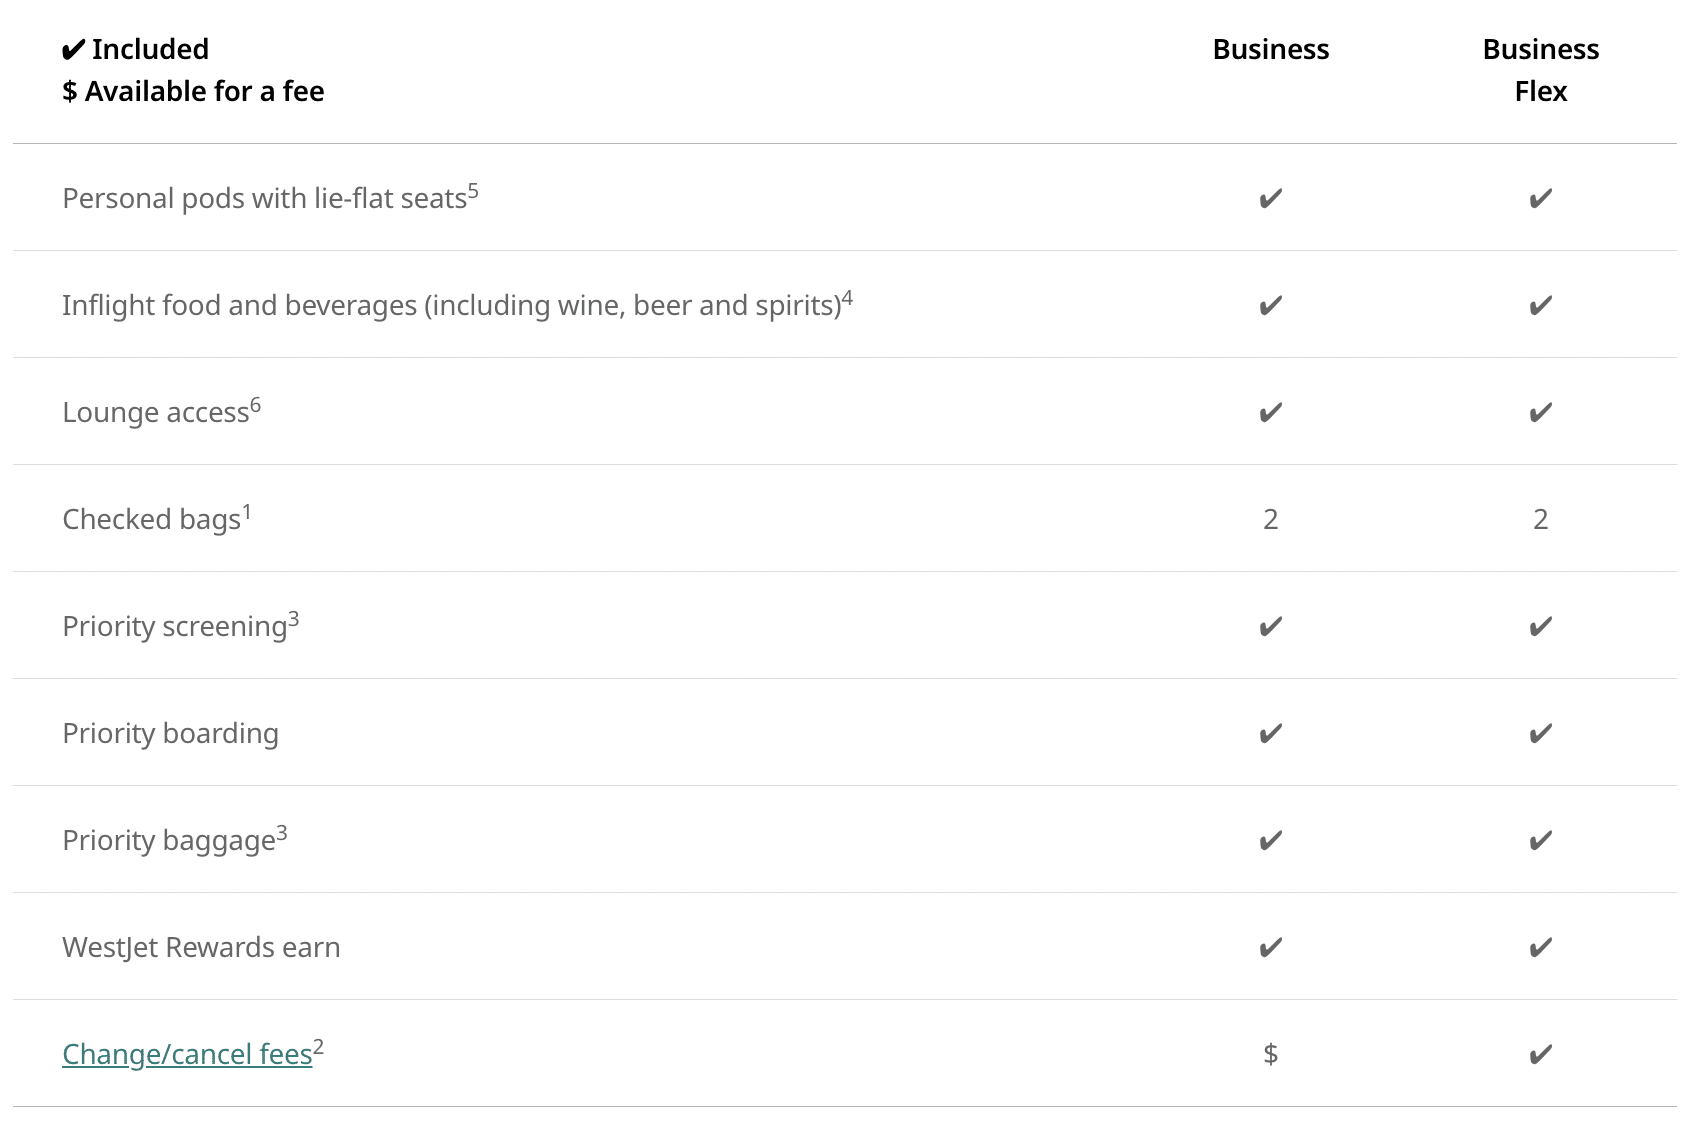Click Business checked bags count 2
1694x1132 pixels.
point(1270,519)
